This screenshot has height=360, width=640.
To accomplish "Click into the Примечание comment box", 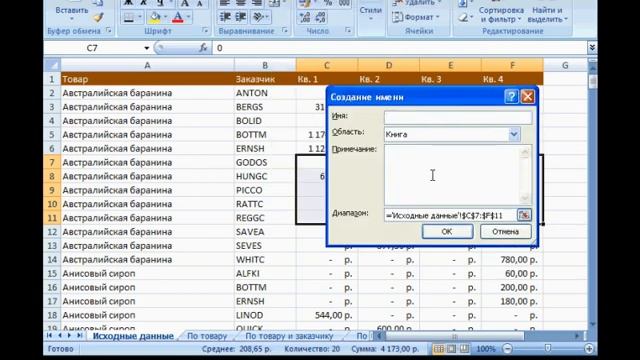I will coord(451,175).
